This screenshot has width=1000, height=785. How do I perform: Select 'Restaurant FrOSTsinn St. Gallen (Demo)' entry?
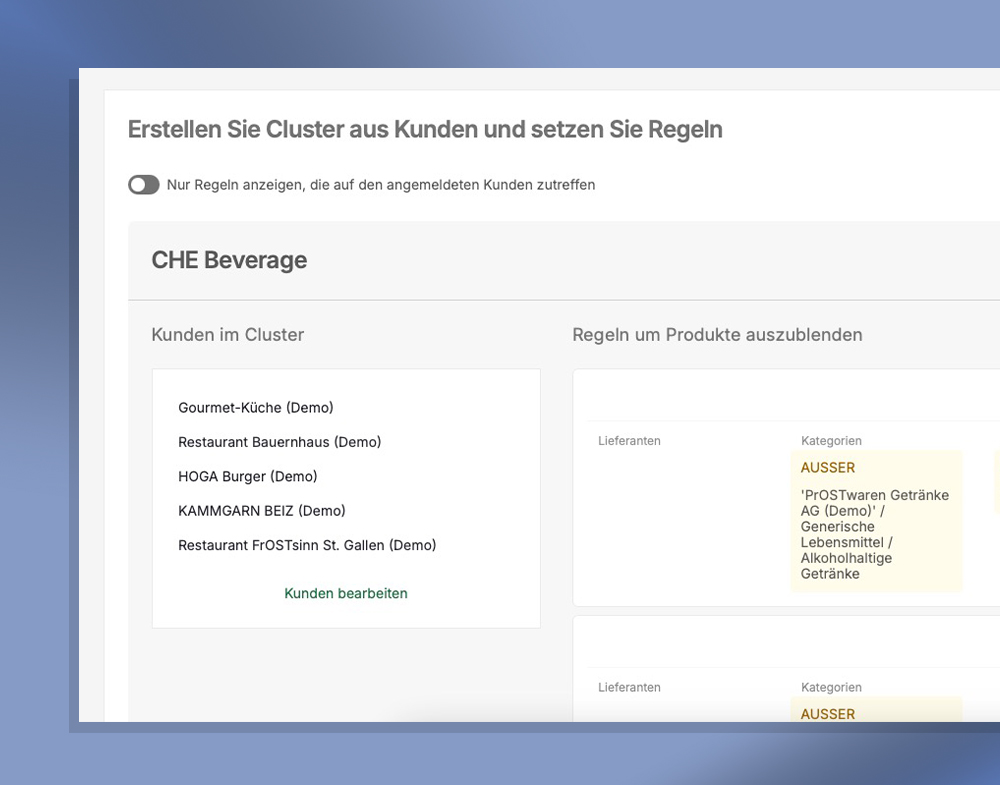pos(307,545)
